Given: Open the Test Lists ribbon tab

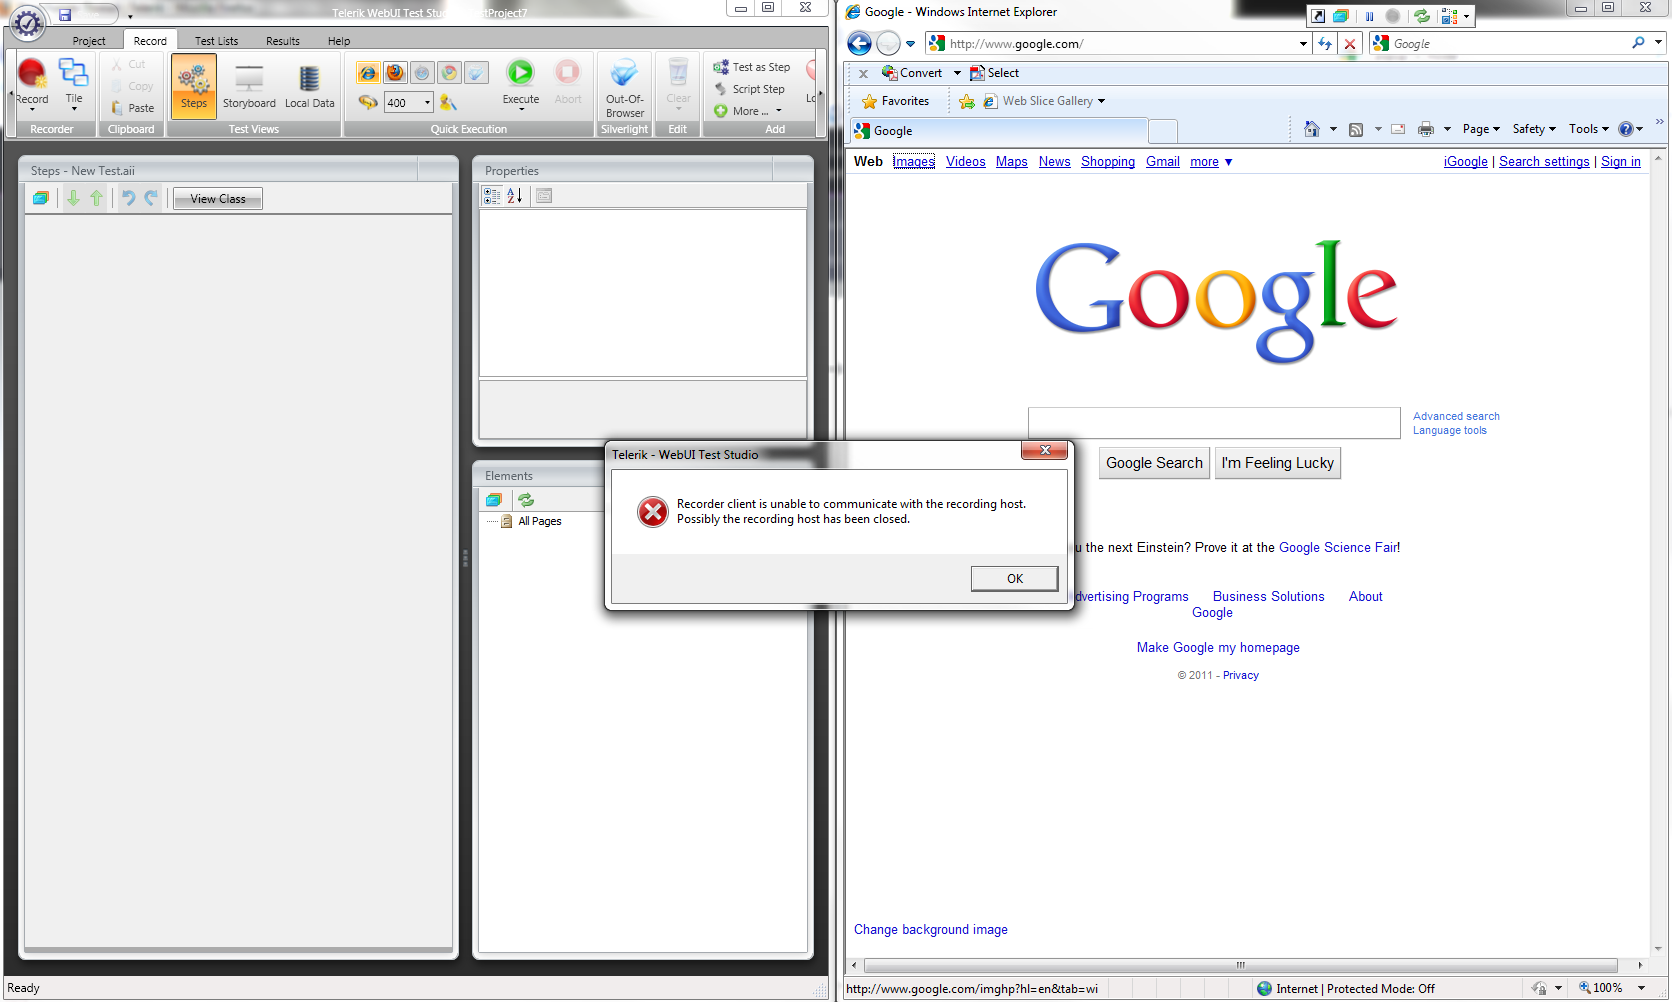Looking at the screenshot, I should (216, 41).
